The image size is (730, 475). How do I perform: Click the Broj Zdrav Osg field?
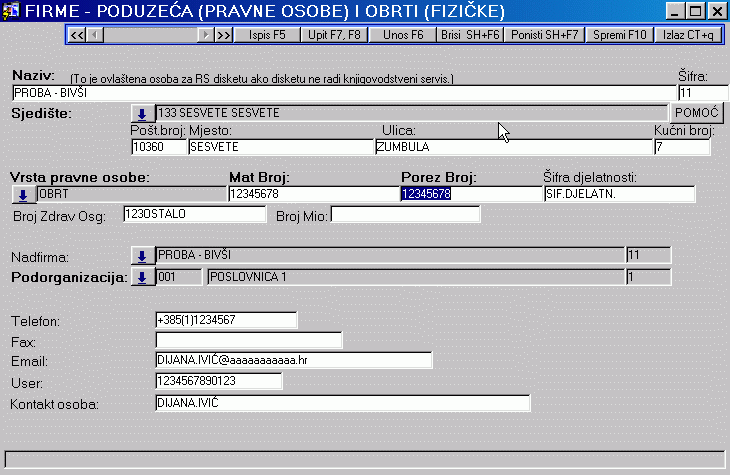[195, 214]
